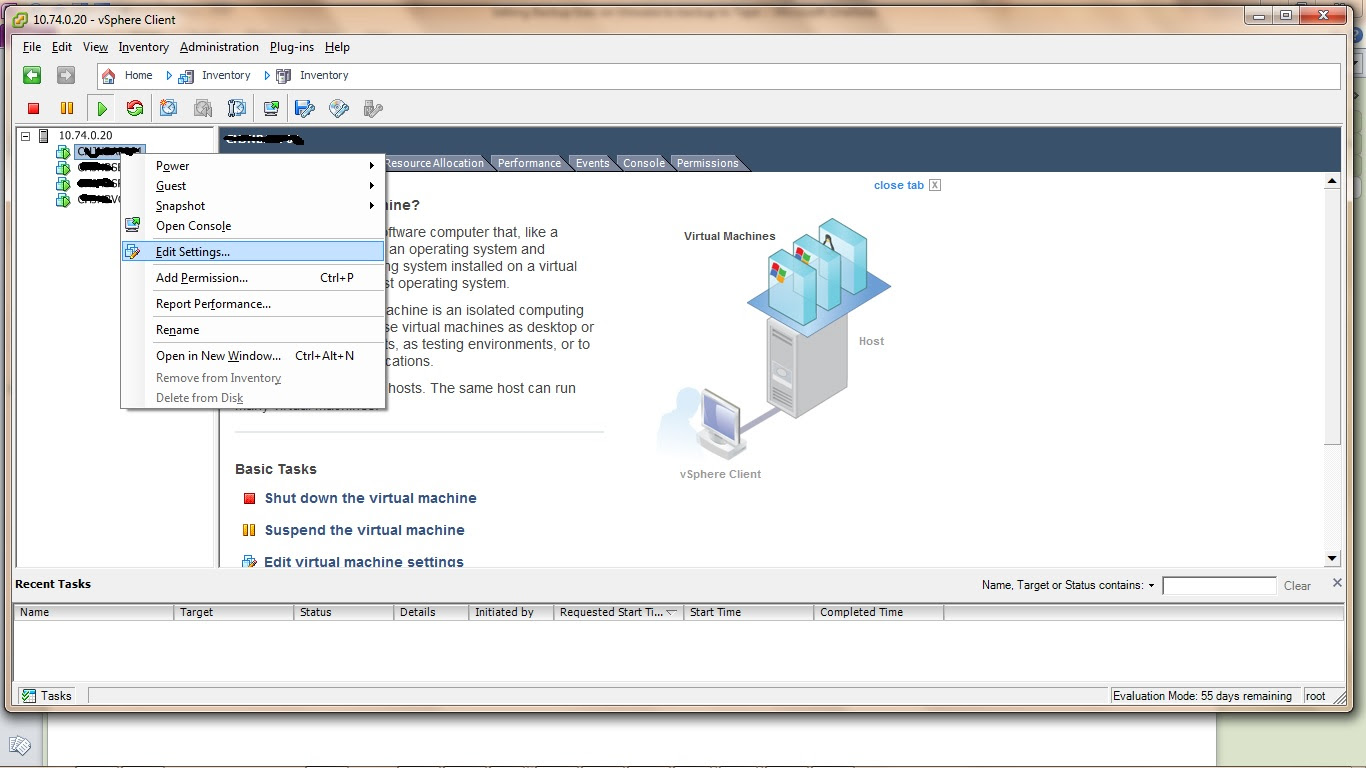Click Shut down the virtual machine link
The image size is (1366, 768).
(370, 498)
